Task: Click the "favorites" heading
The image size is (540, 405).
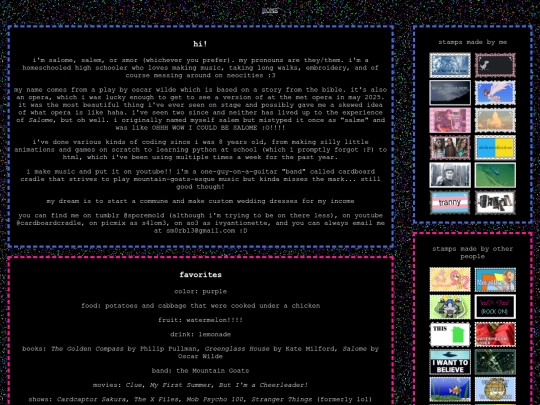Action: [x=200, y=274]
